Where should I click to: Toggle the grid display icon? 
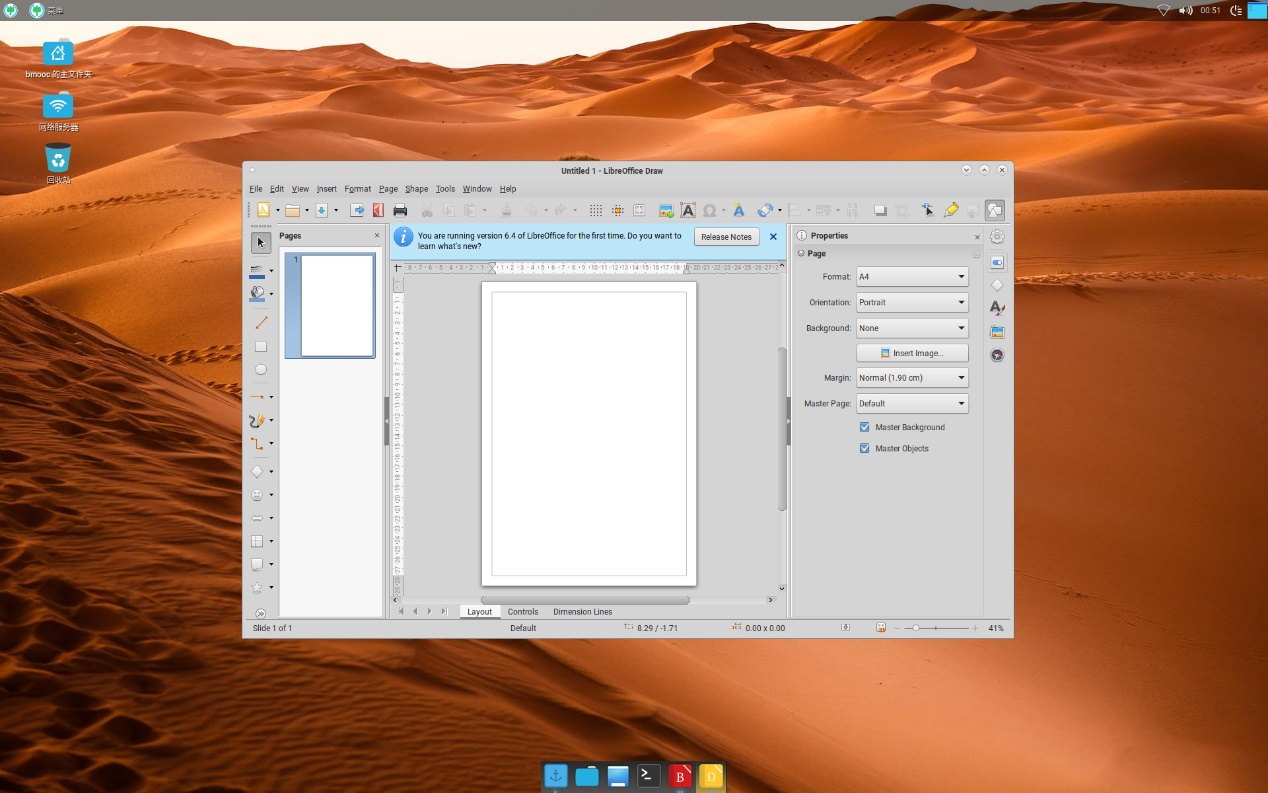point(595,210)
